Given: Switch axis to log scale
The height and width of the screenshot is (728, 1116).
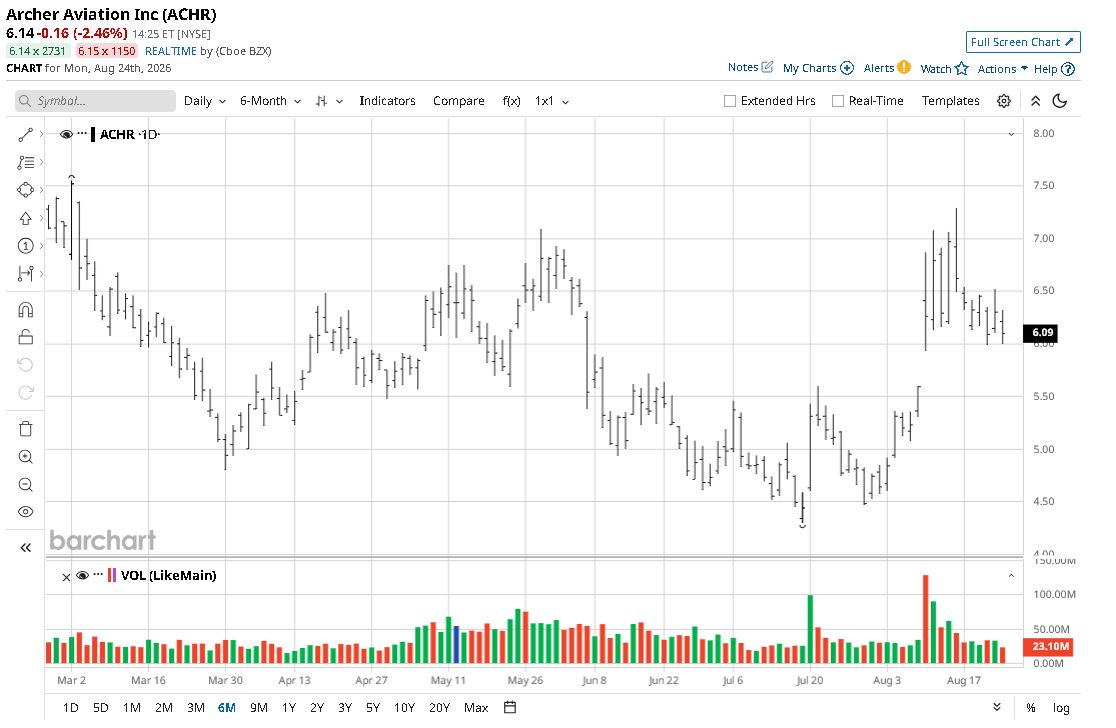Looking at the screenshot, I should 1061,708.
